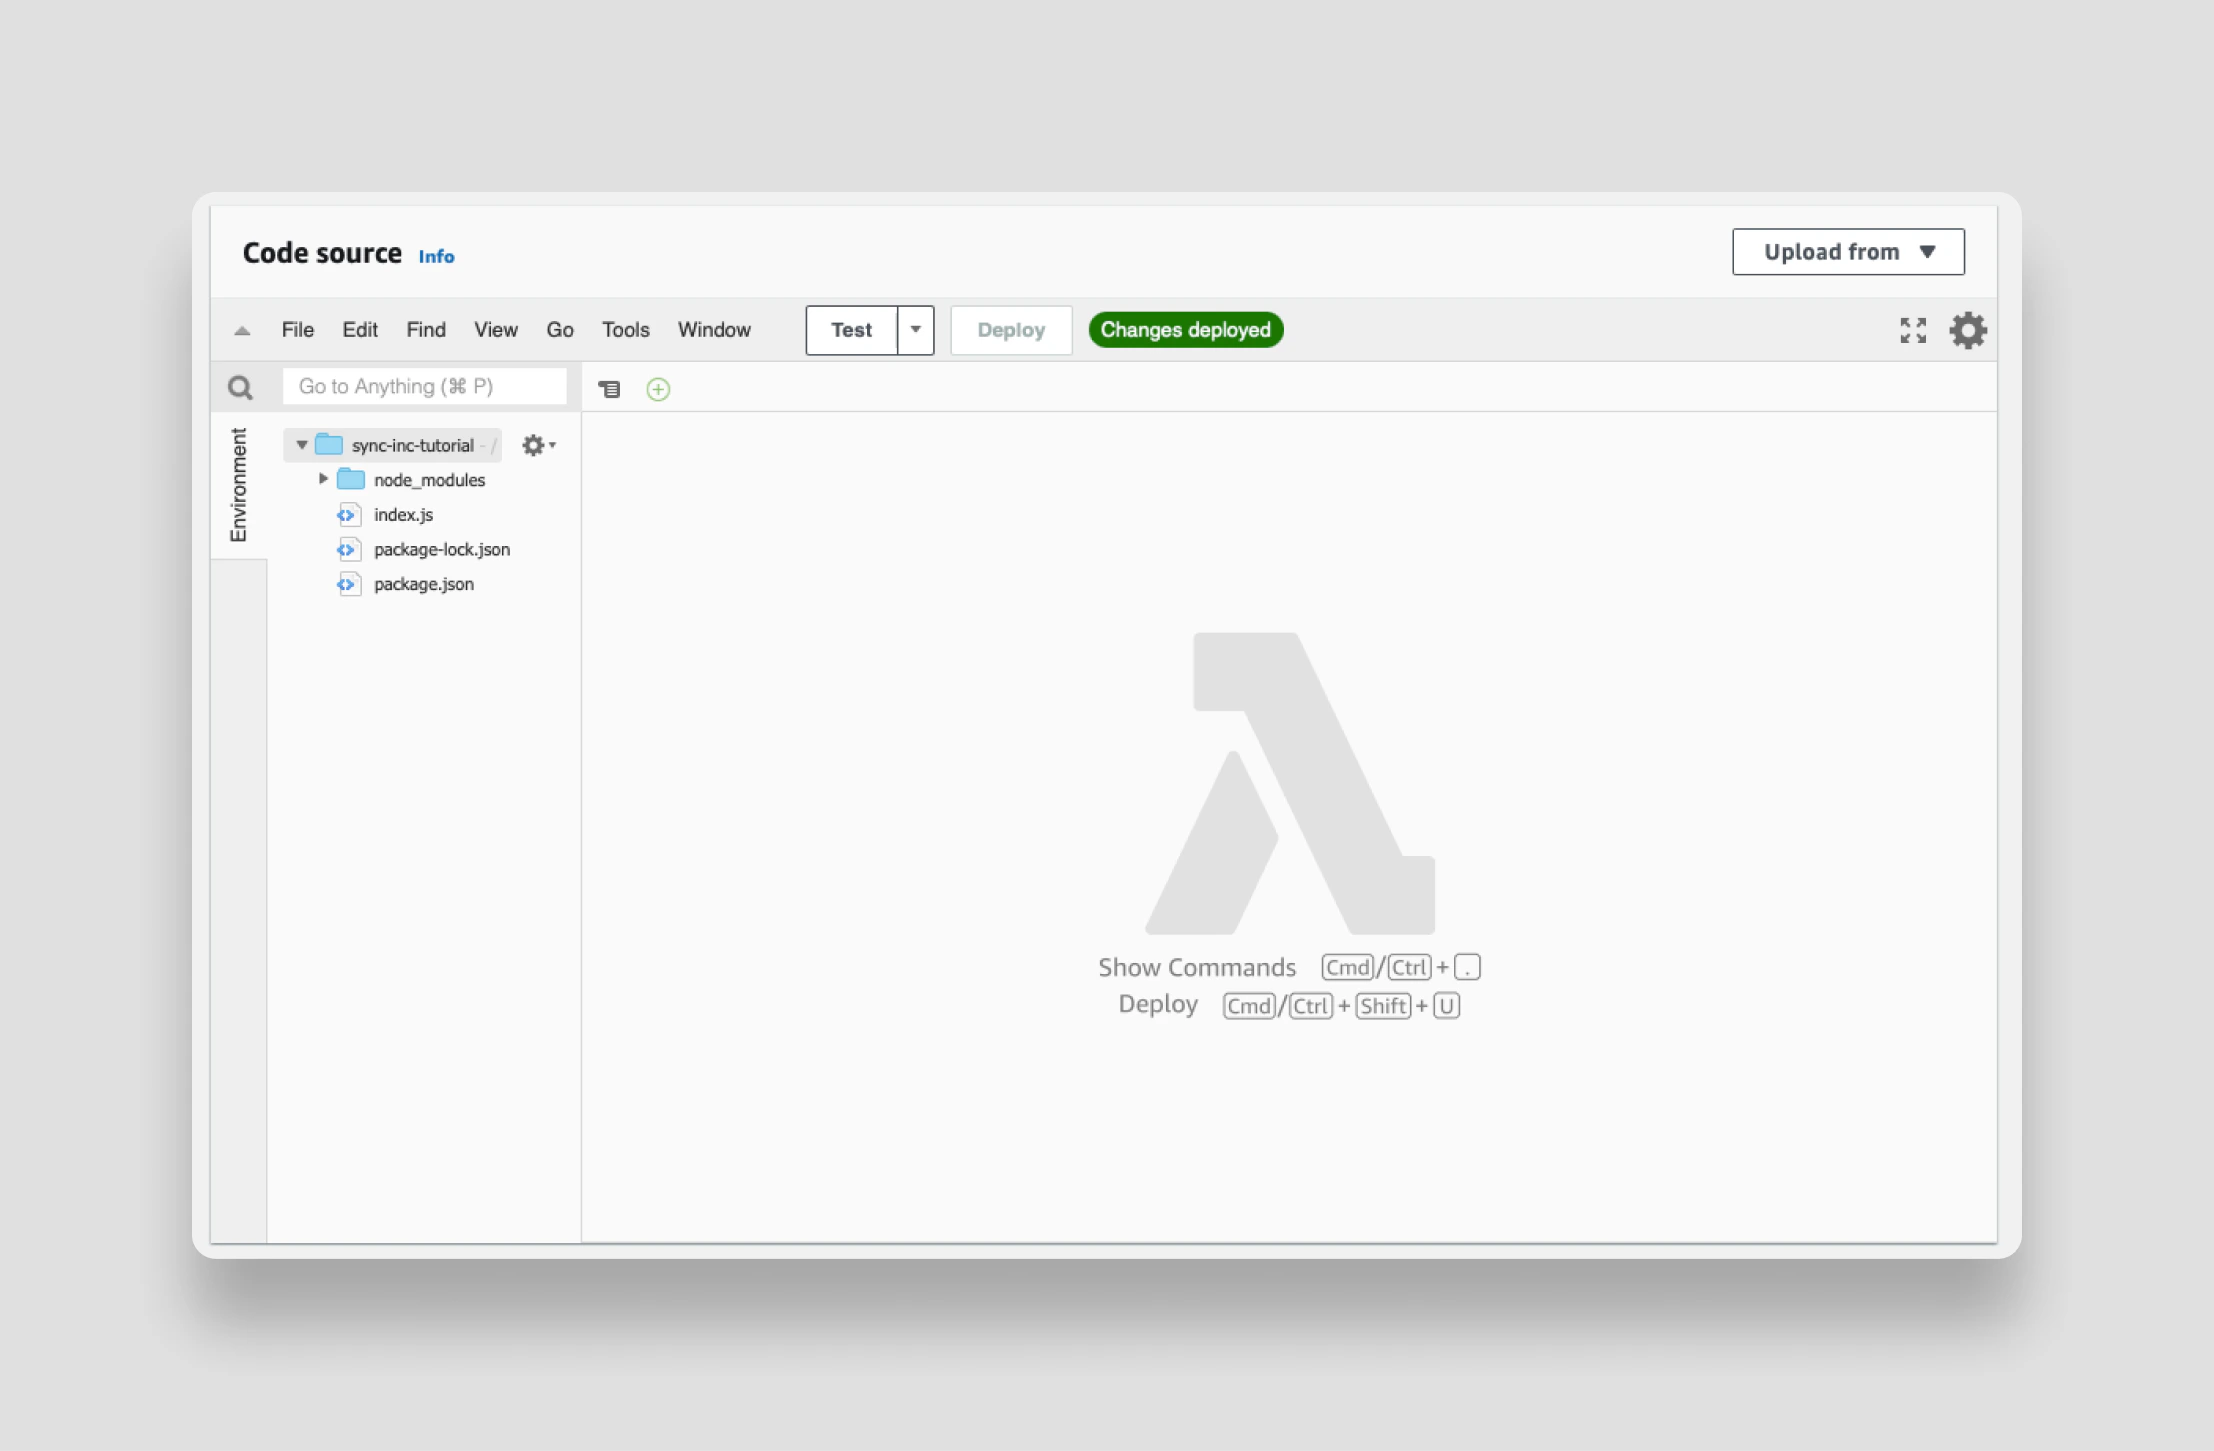The height and width of the screenshot is (1451, 2214).
Task: Open editor settings gear icon
Action: tap(1968, 330)
